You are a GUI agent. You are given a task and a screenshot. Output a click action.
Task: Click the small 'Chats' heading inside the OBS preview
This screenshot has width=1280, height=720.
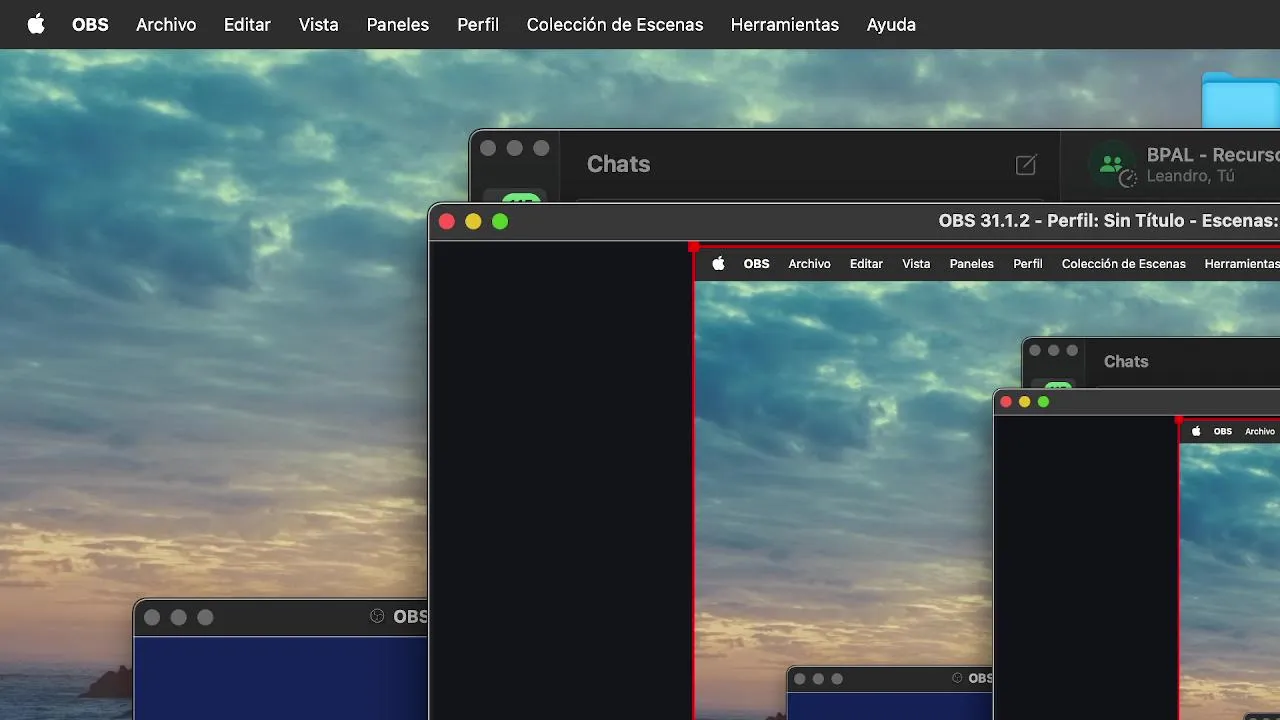(x=1126, y=361)
